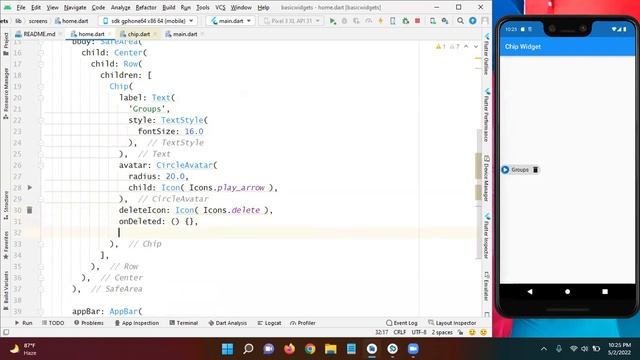Open the File menu
Viewport: 640px width, 360px height.
(x=21, y=7)
